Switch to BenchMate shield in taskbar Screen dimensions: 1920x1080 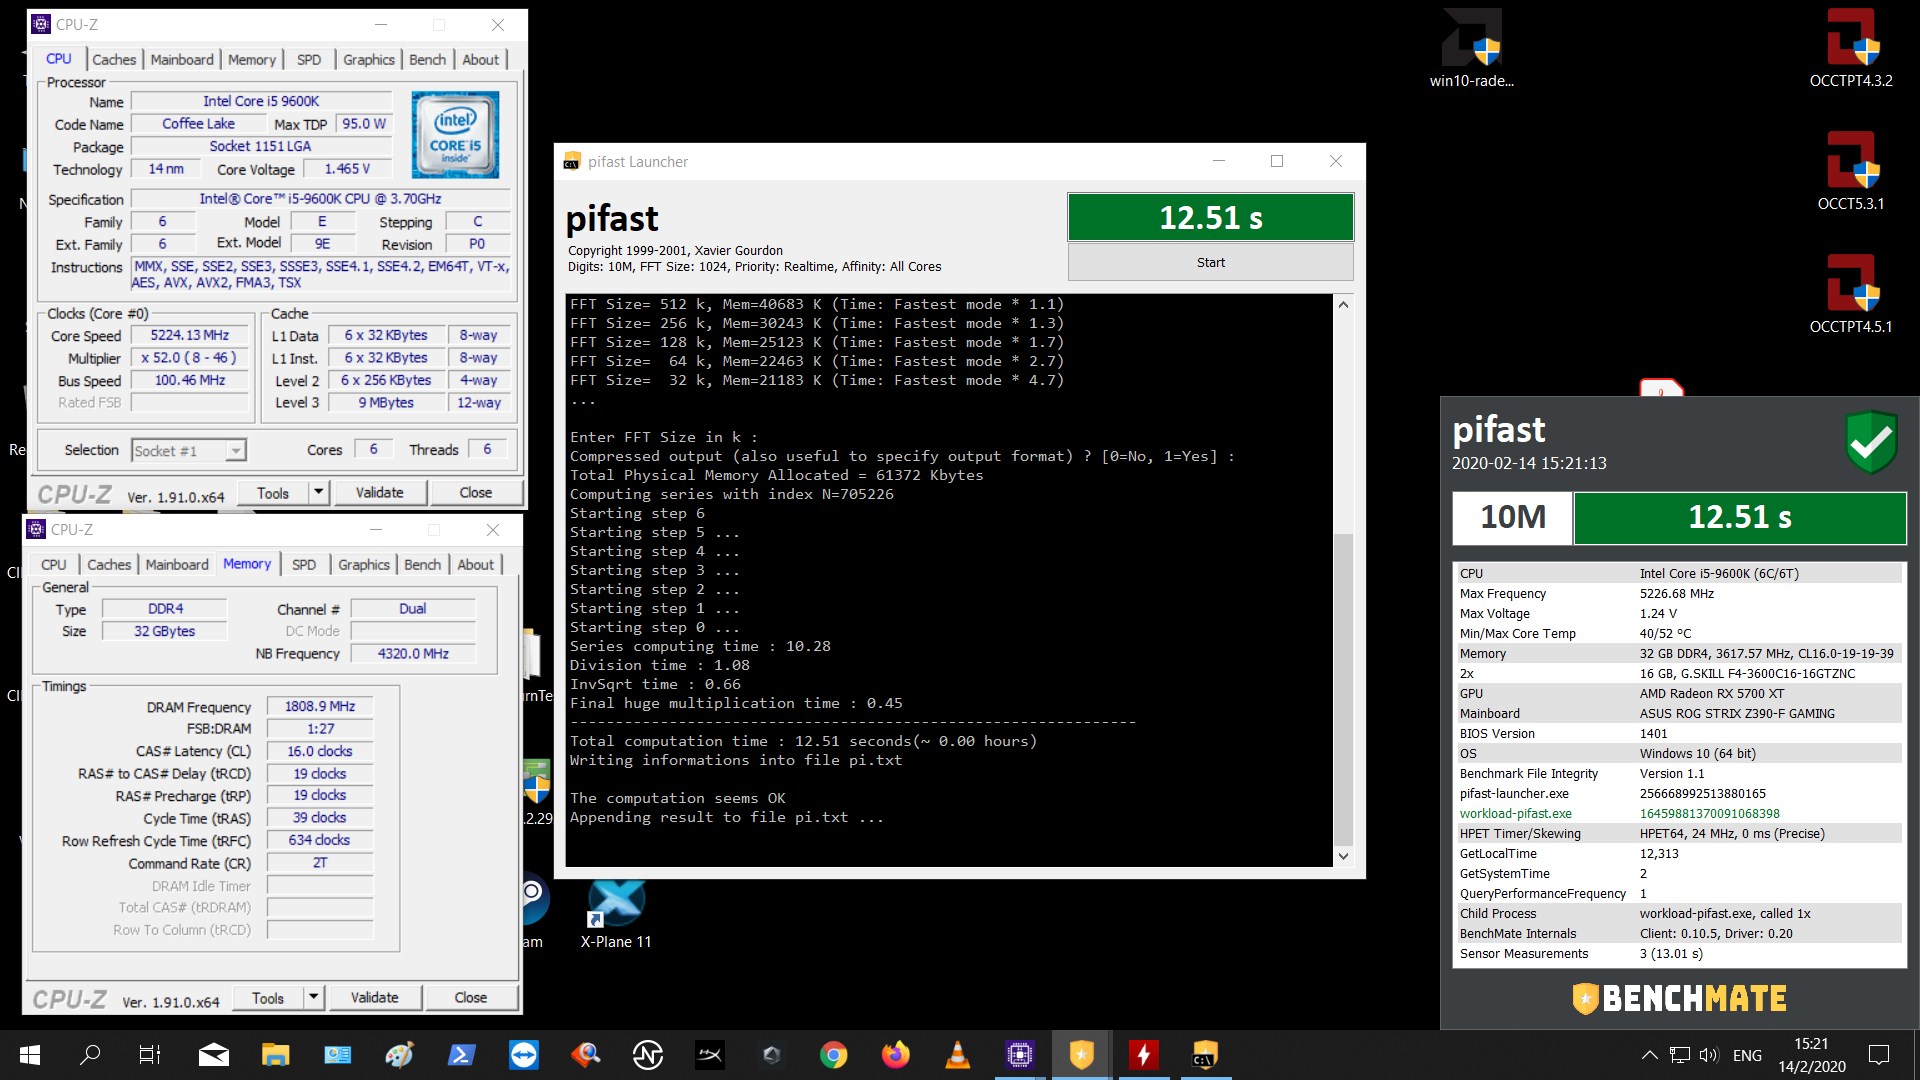point(1081,1055)
